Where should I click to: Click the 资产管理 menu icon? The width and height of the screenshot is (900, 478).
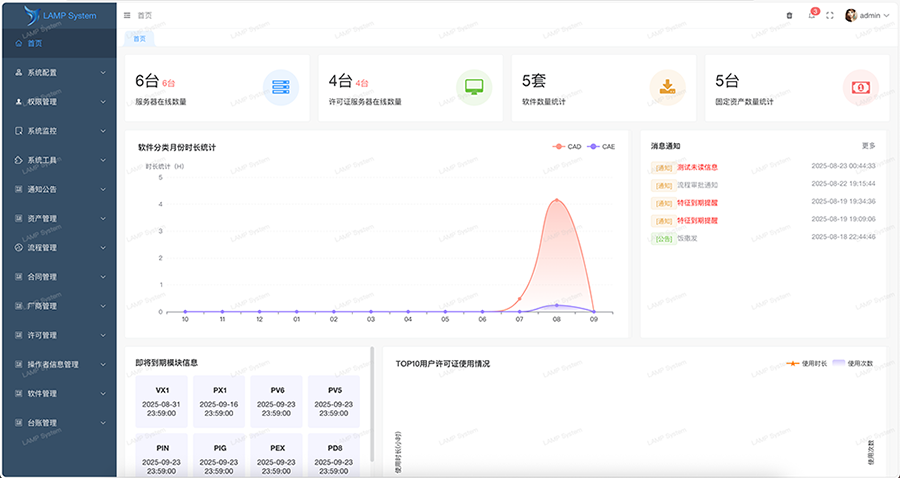19,219
